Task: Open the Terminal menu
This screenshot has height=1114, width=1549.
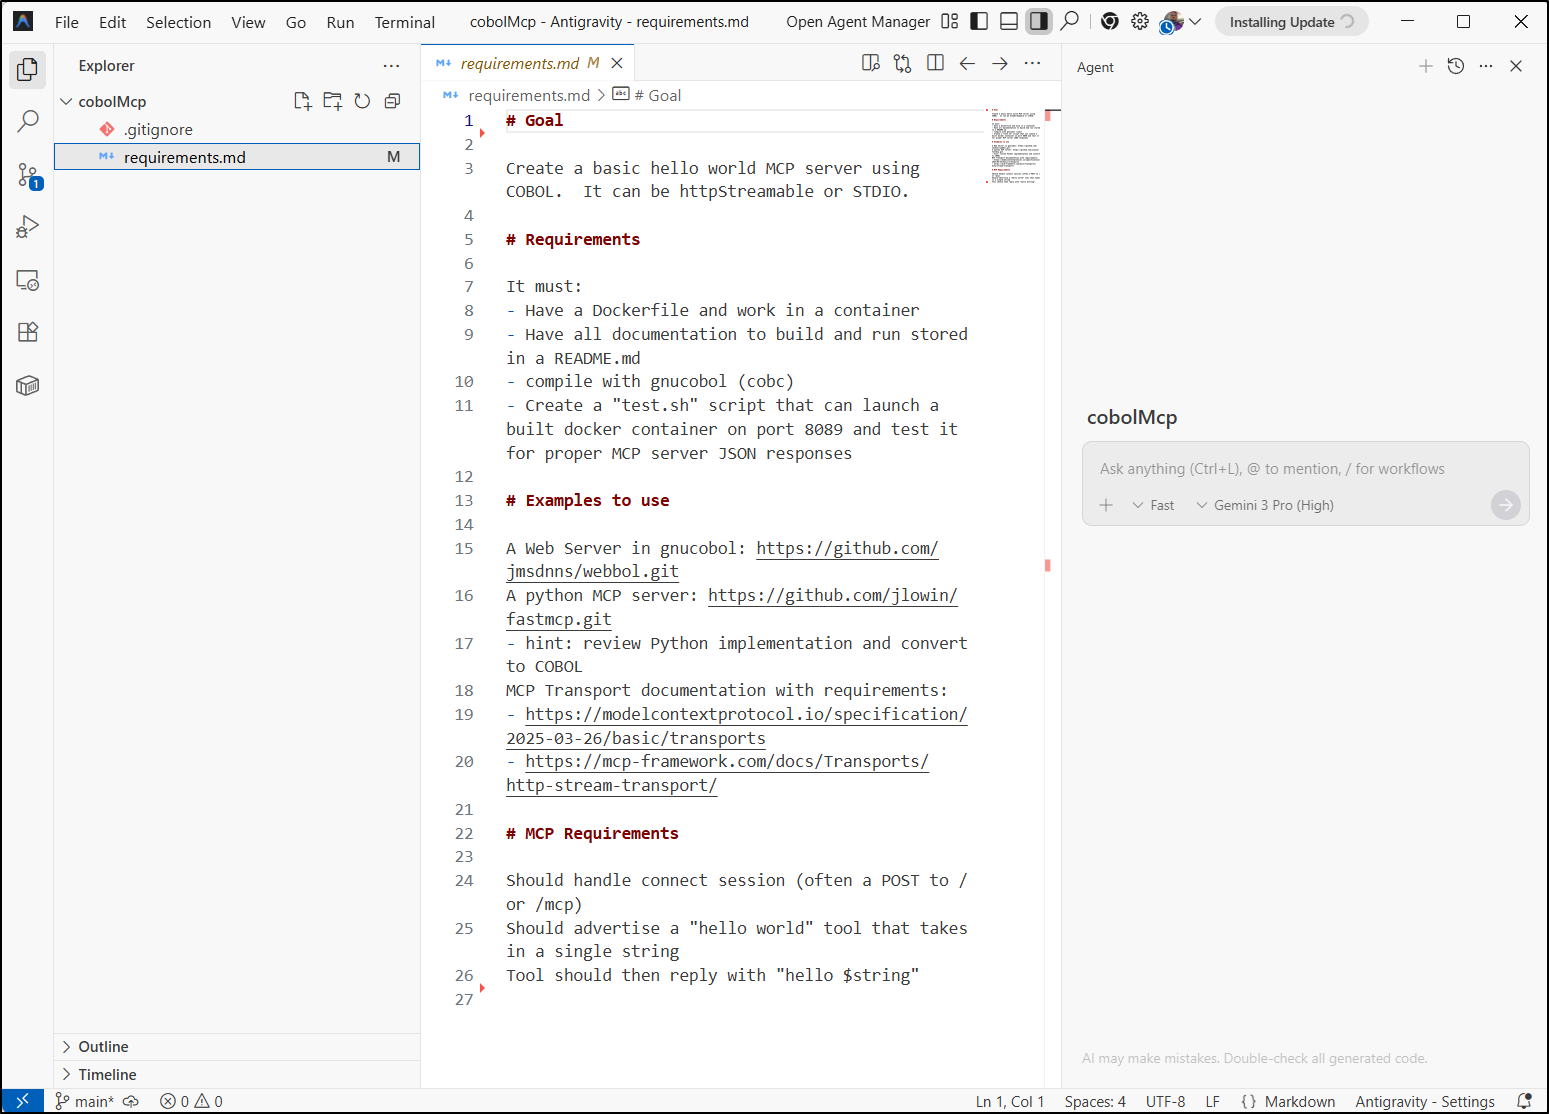Action: [x=404, y=22]
